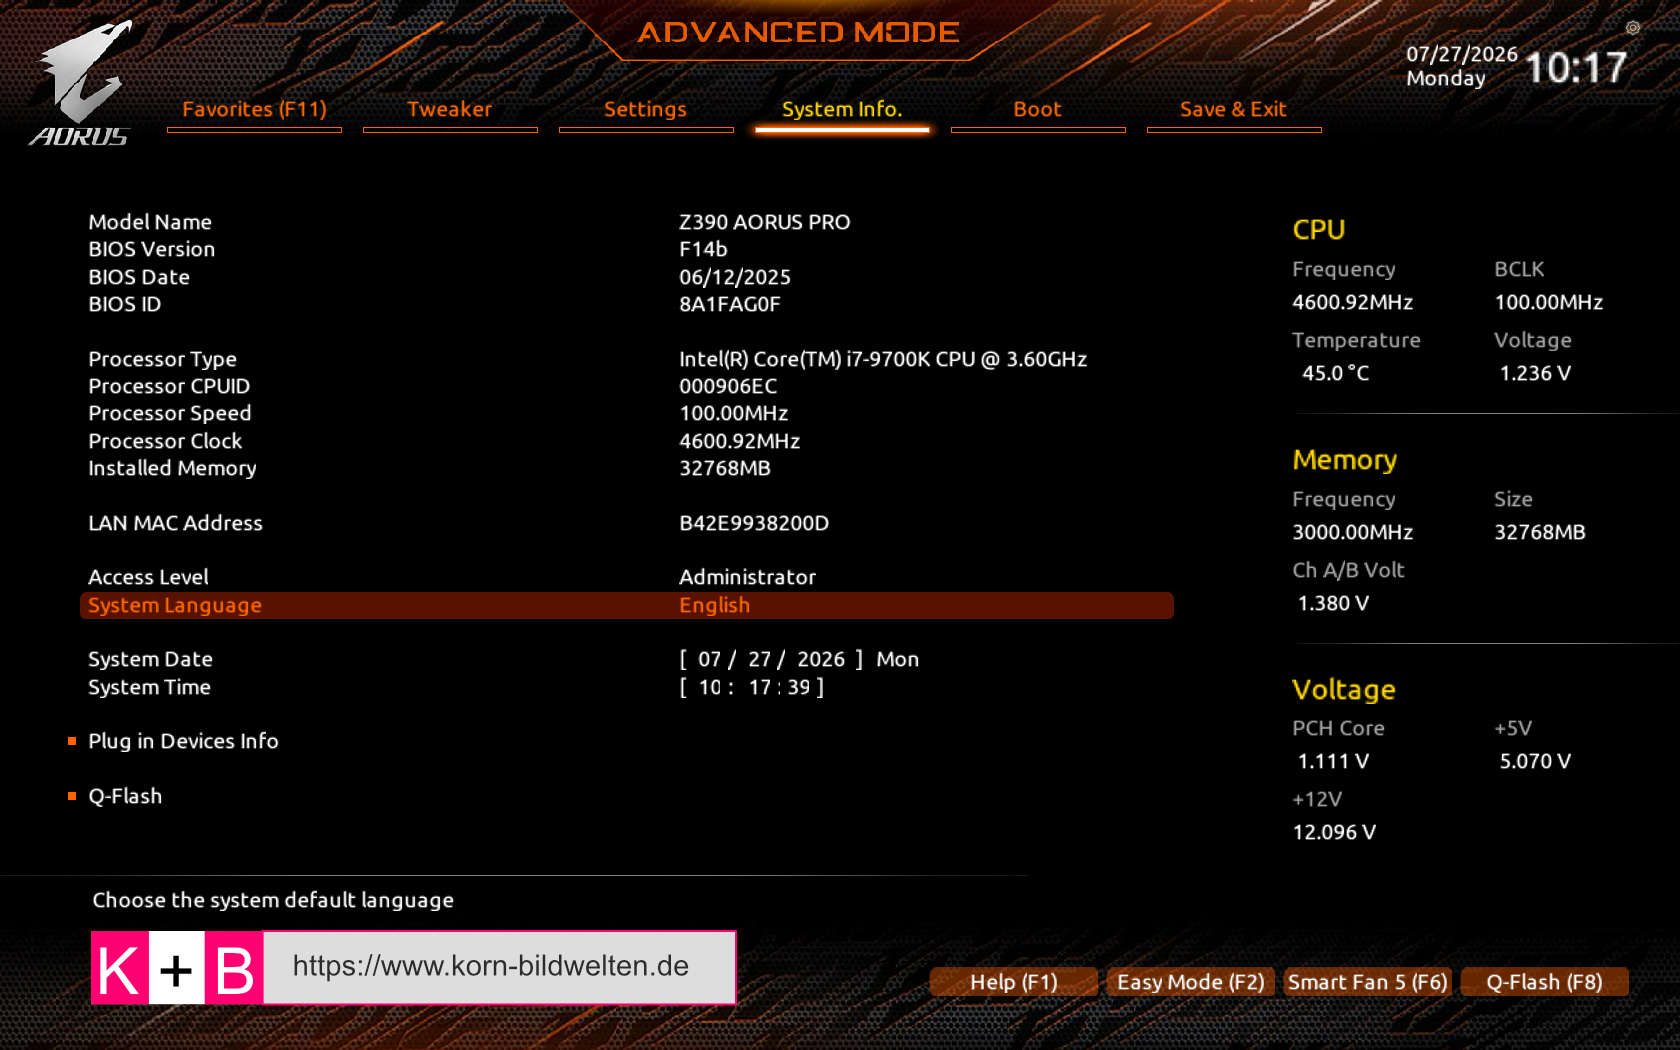Click the BCLK value in the CPU panel
1680x1050 pixels.
click(x=1549, y=302)
